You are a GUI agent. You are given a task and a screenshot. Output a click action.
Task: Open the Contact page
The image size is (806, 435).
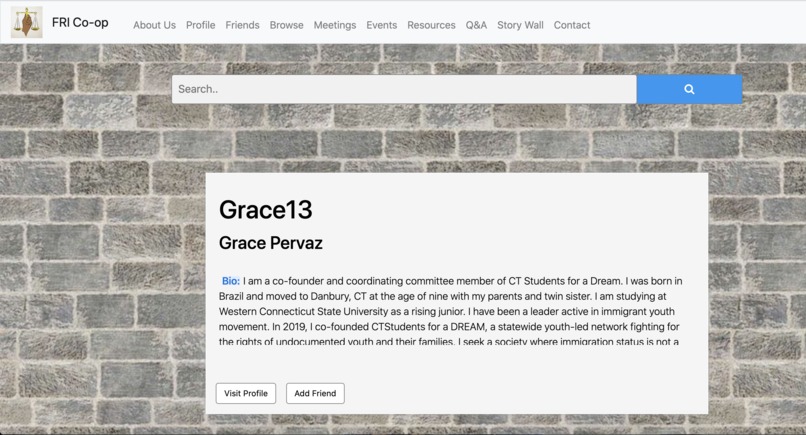[x=572, y=25]
